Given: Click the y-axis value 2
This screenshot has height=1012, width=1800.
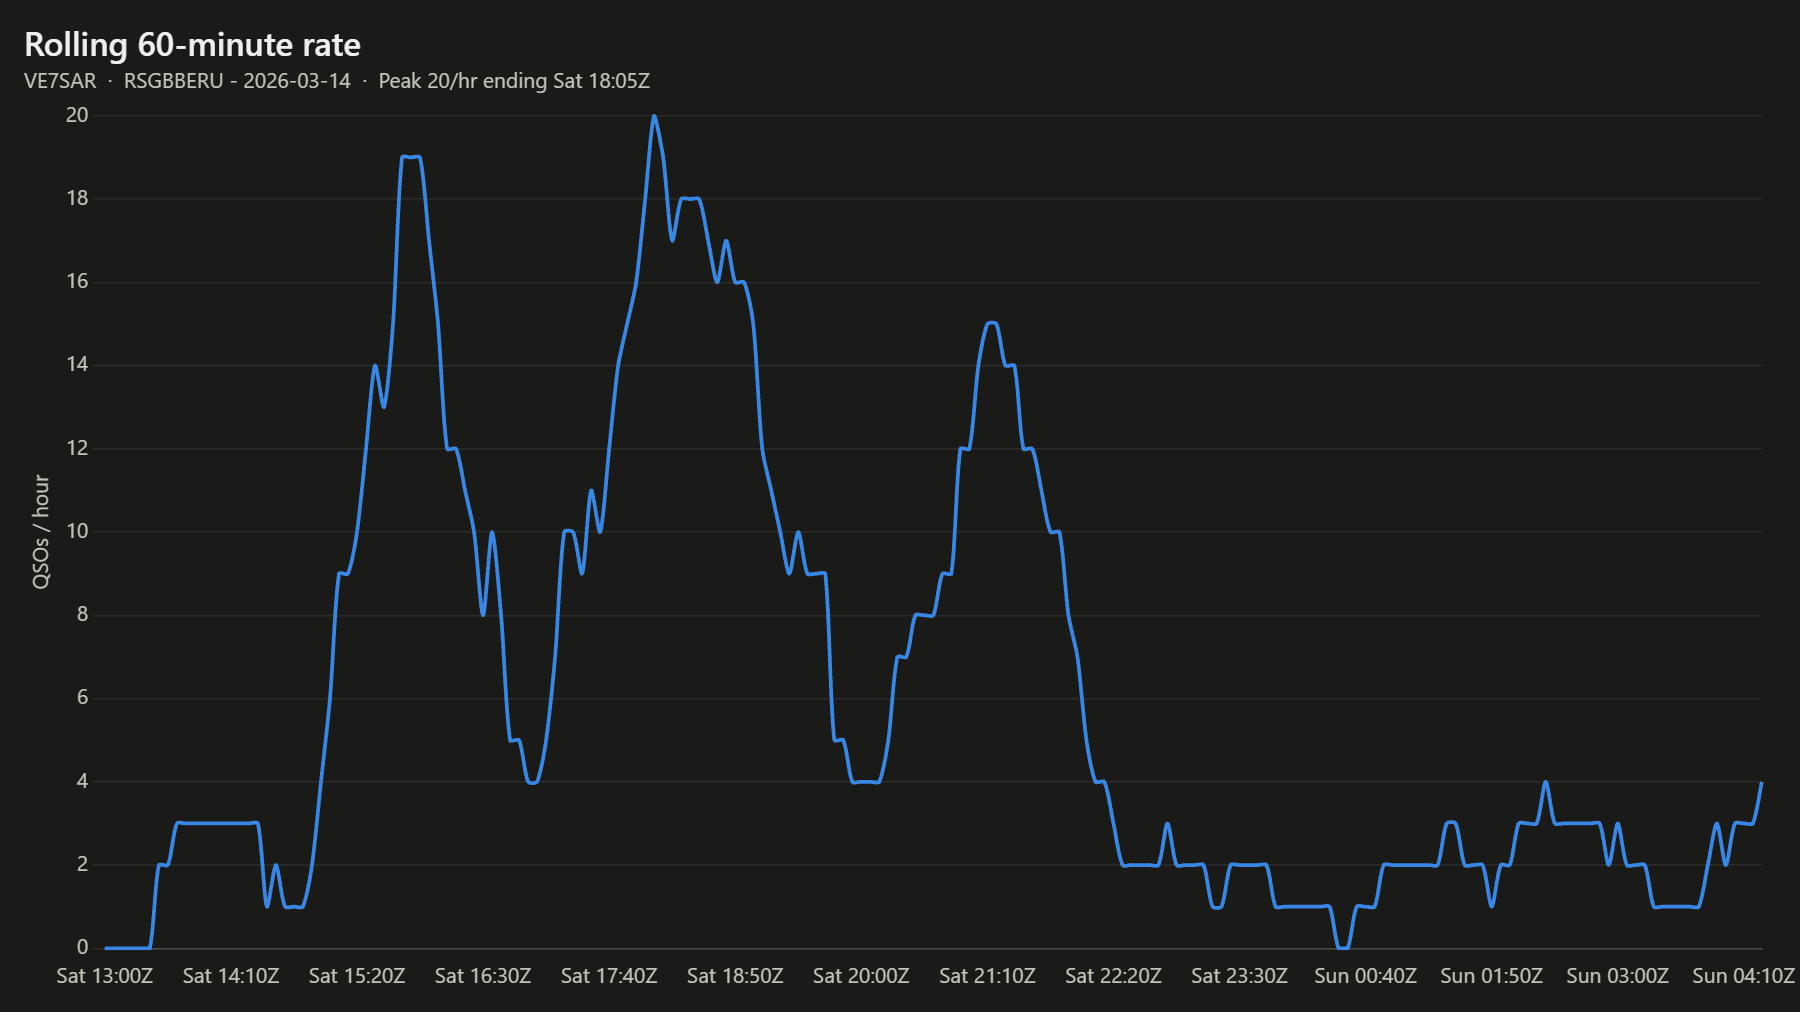Looking at the screenshot, I should (x=83, y=864).
